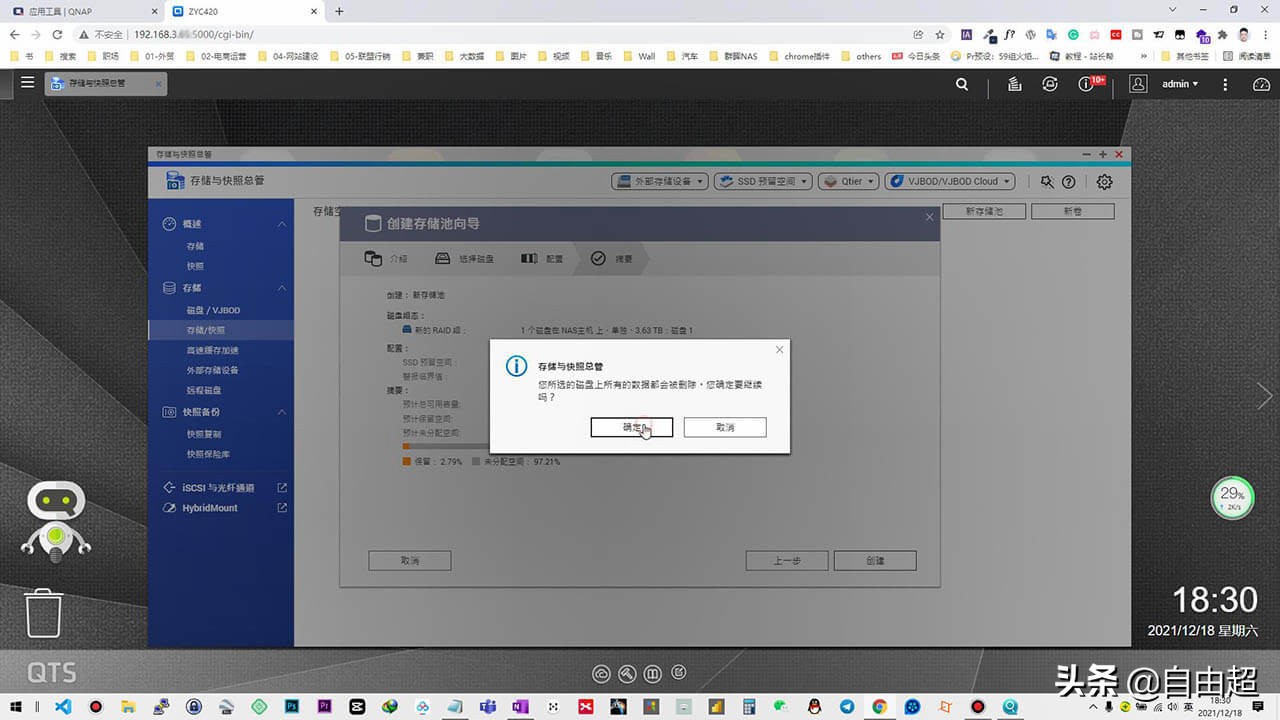Click the admin user profile icon

(x=1138, y=84)
